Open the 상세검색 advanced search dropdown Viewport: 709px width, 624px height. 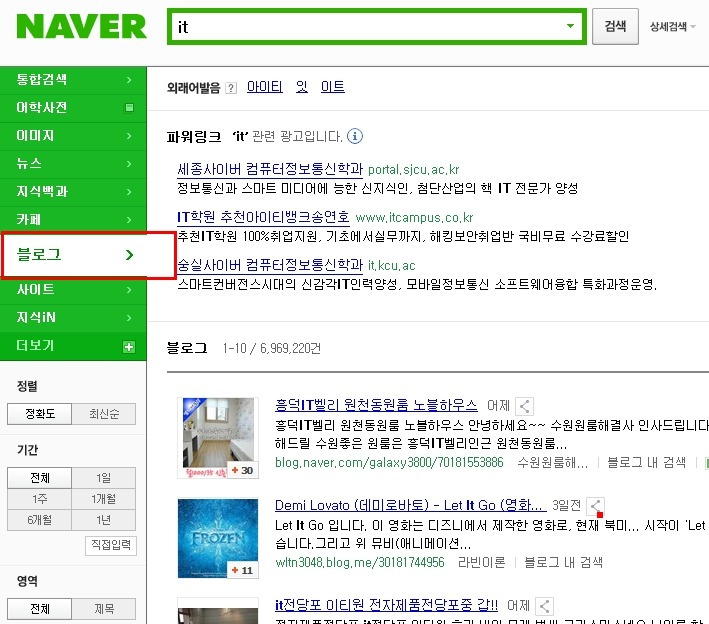click(x=672, y=27)
